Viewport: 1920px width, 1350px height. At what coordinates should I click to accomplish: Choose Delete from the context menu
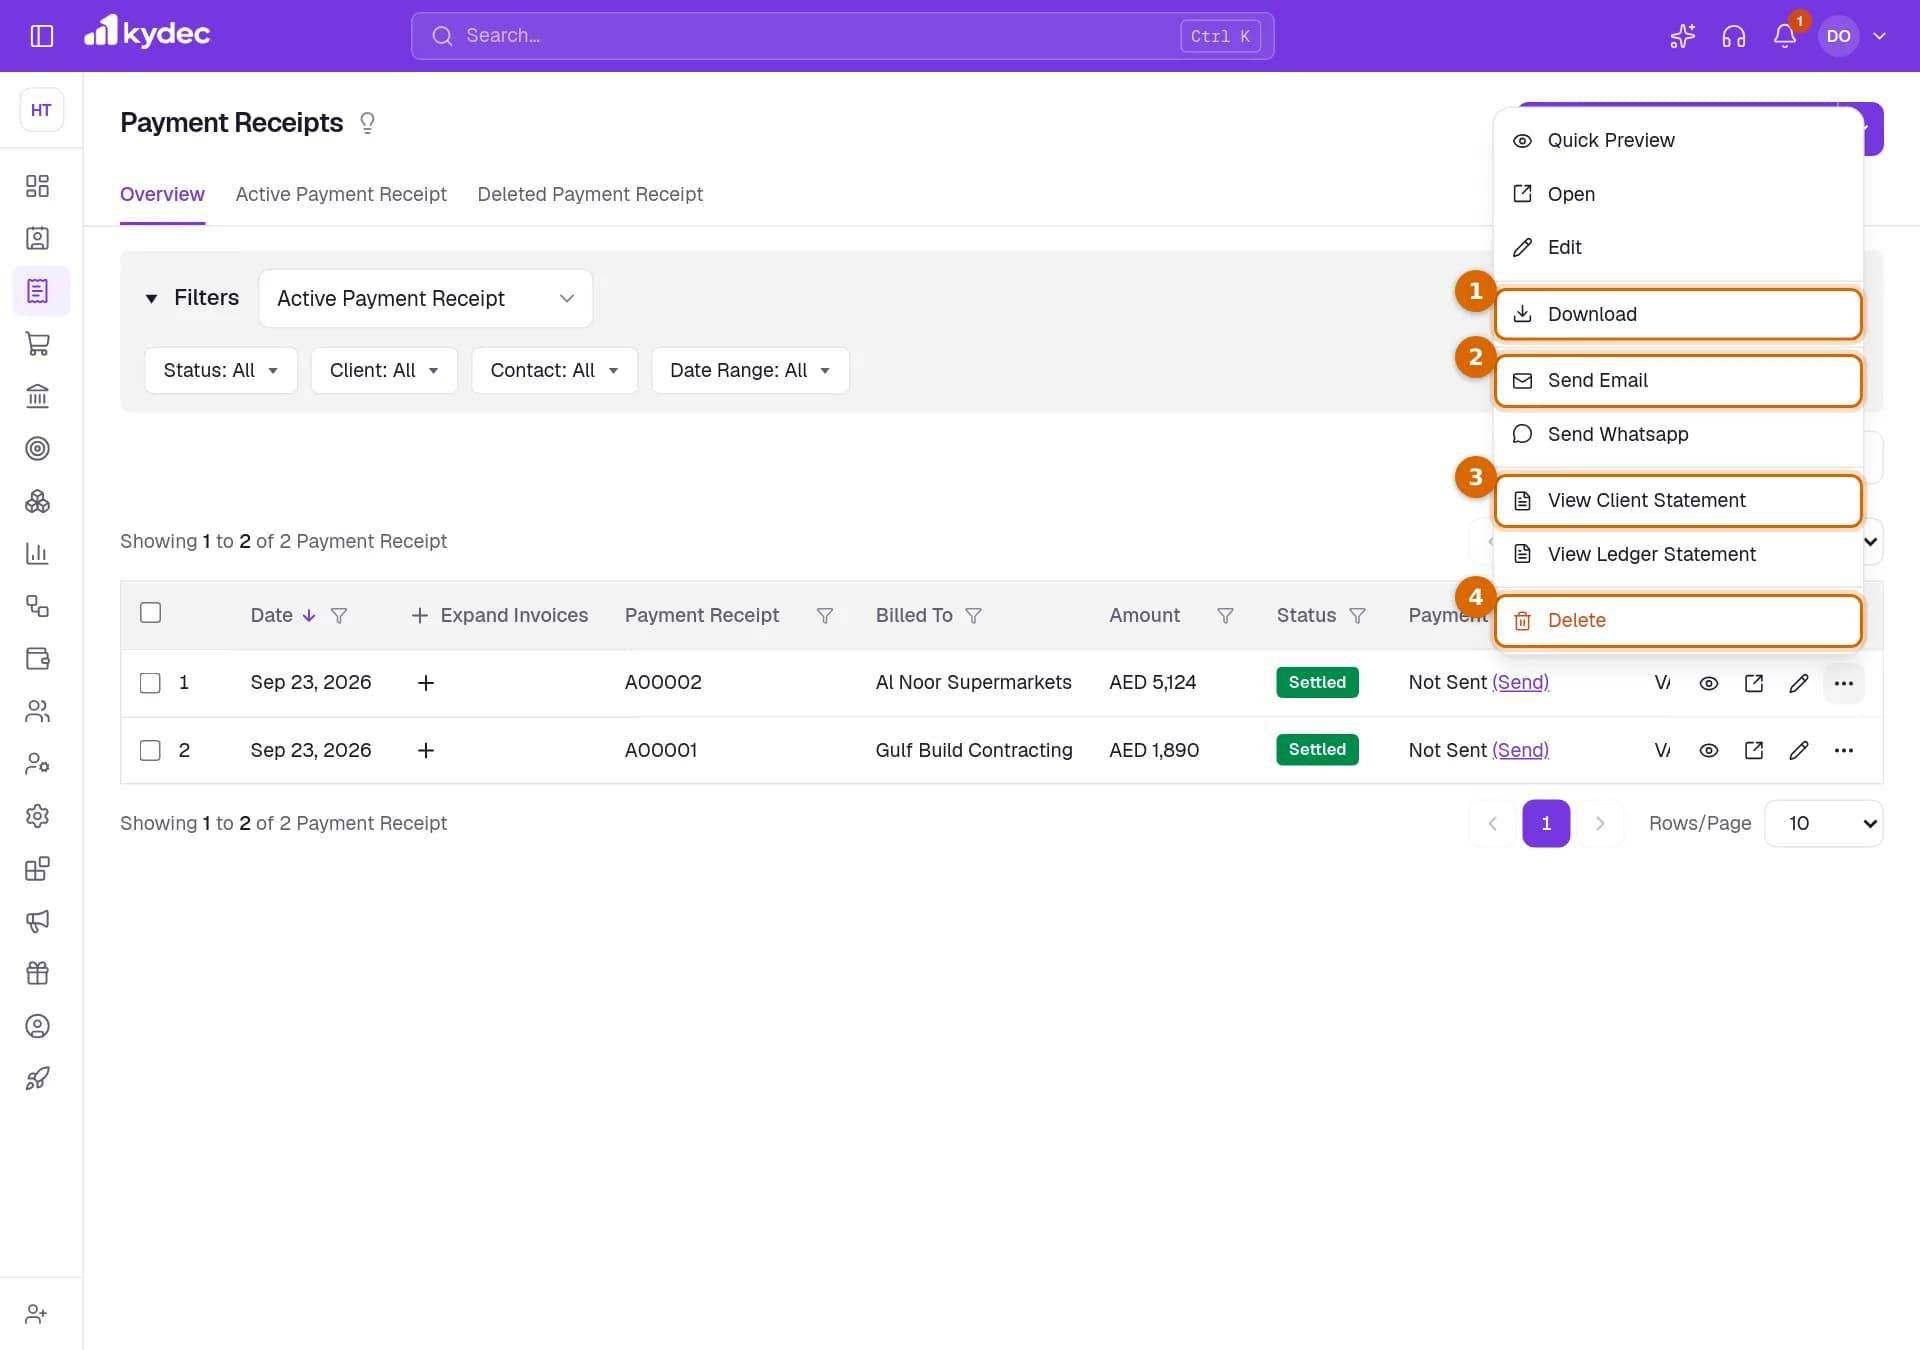tap(1678, 620)
